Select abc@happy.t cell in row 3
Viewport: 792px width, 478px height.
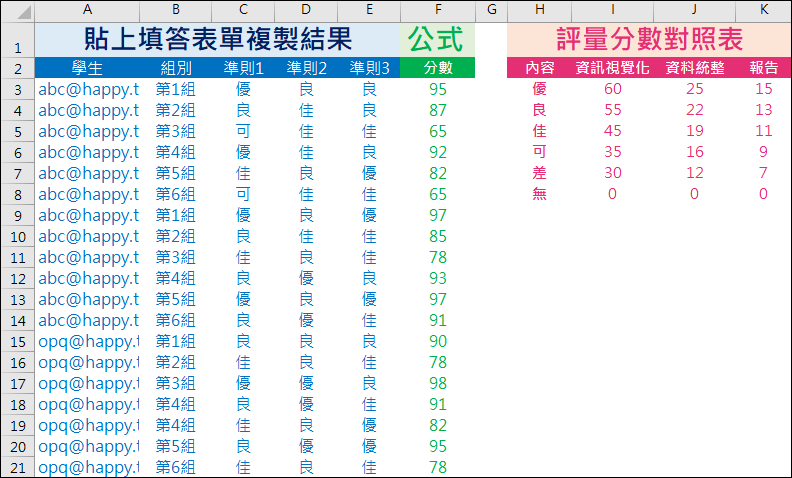point(87,89)
